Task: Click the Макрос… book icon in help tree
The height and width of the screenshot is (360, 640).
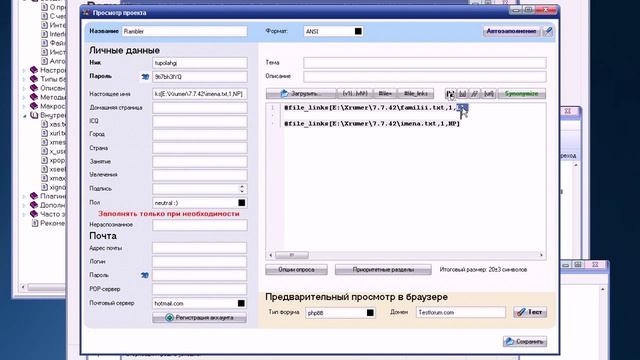Action: click(34, 106)
